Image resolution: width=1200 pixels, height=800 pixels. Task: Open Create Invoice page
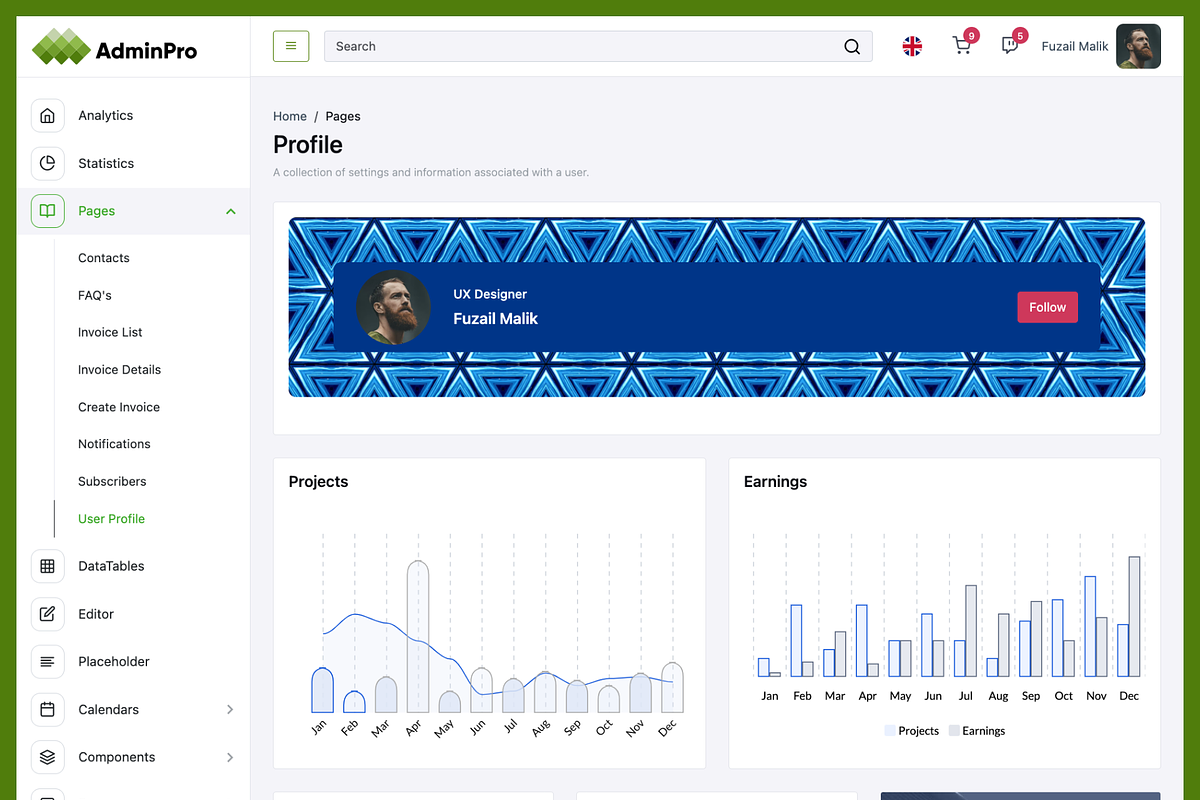click(119, 407)
